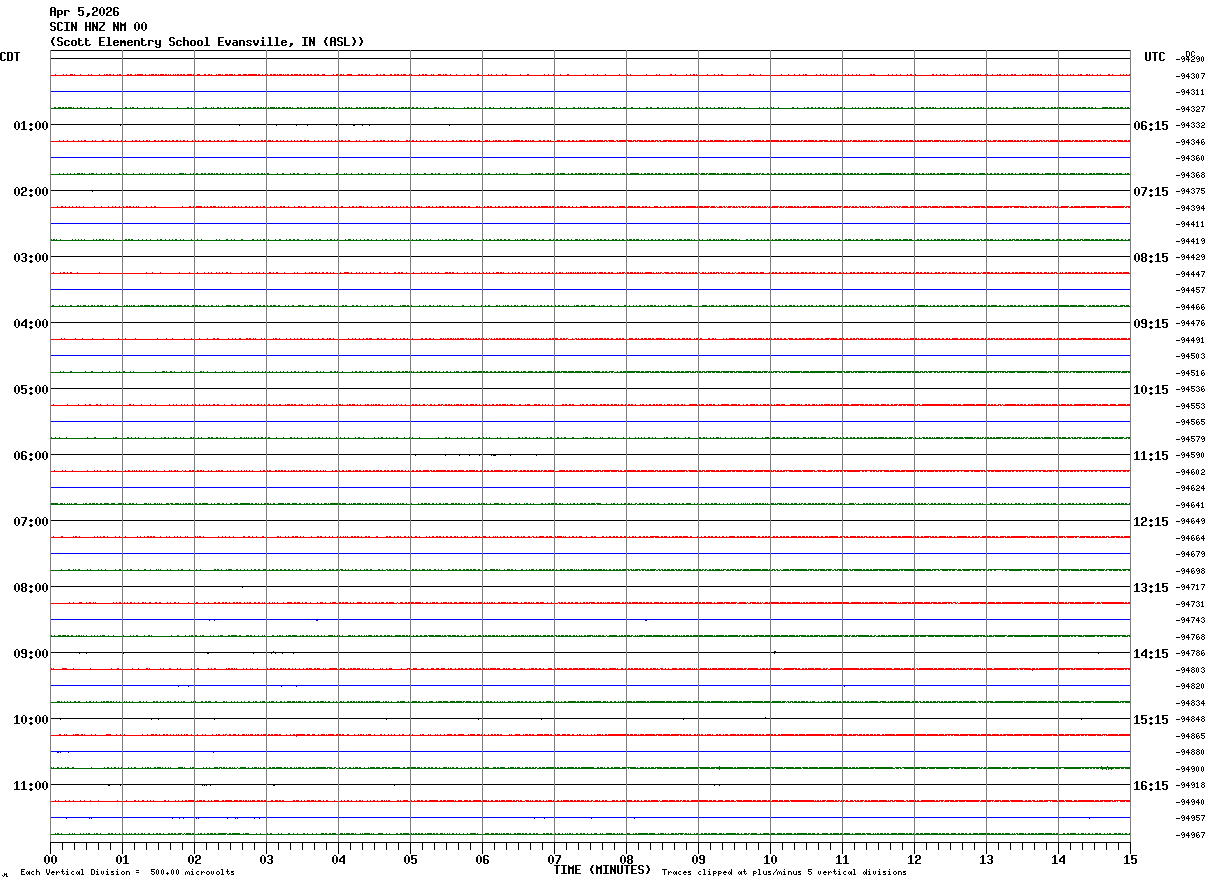Click the UTC time label '12:15'
The image size is (1210, 886).
(1151, 522)
